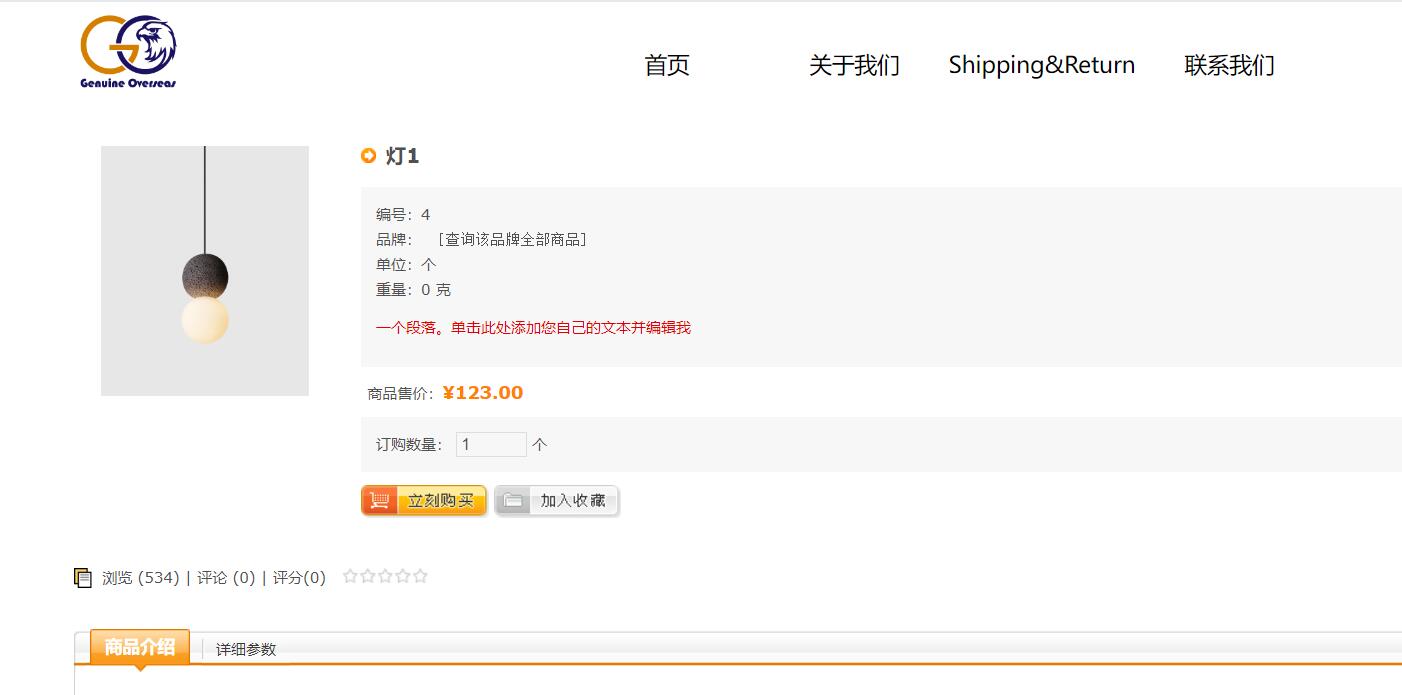Image resolution: width=1402 pixels, height=695 pixels.
Task: Switch to the 商品介绍 tab
Action: pyautogui.click(x=140, y=647)
